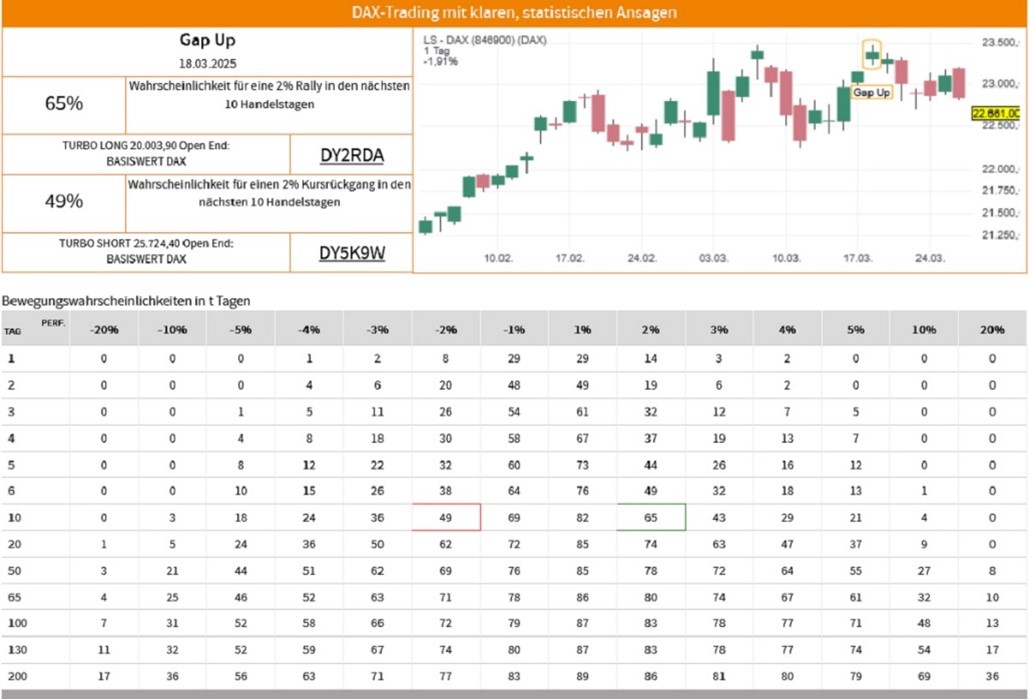Viewport: 1029px width, 699px height.
Task: Open the DY5K9W turbo short link
Action: pyautogui.click(x=352, y=253)
